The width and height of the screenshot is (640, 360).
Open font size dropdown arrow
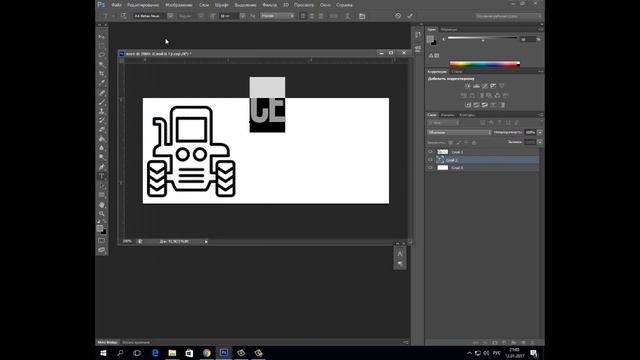point(243,16)
